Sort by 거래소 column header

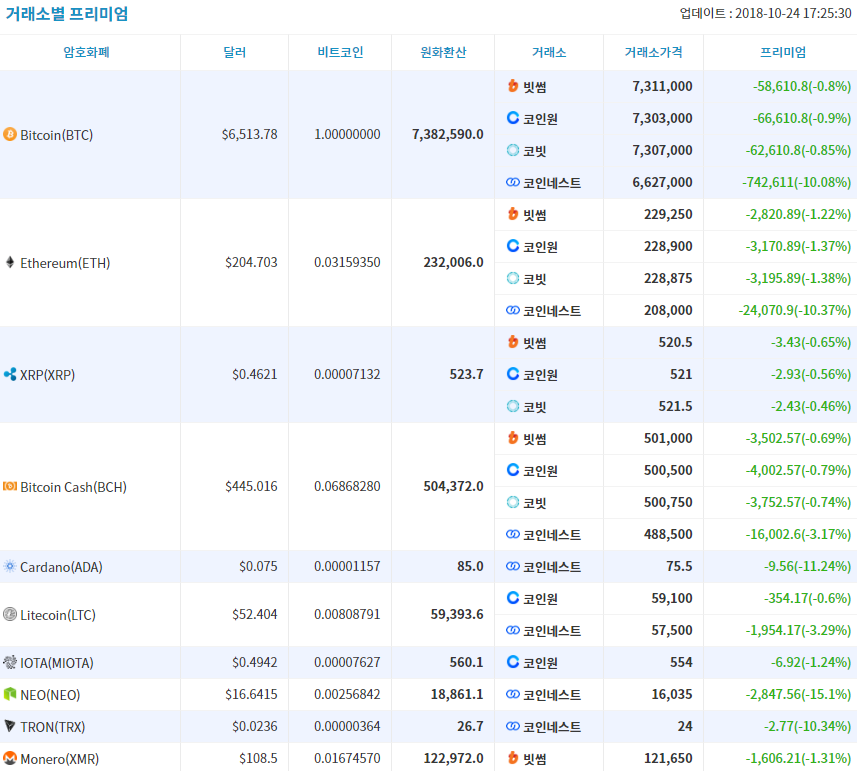pyautogui.click(x=549, y=52)
